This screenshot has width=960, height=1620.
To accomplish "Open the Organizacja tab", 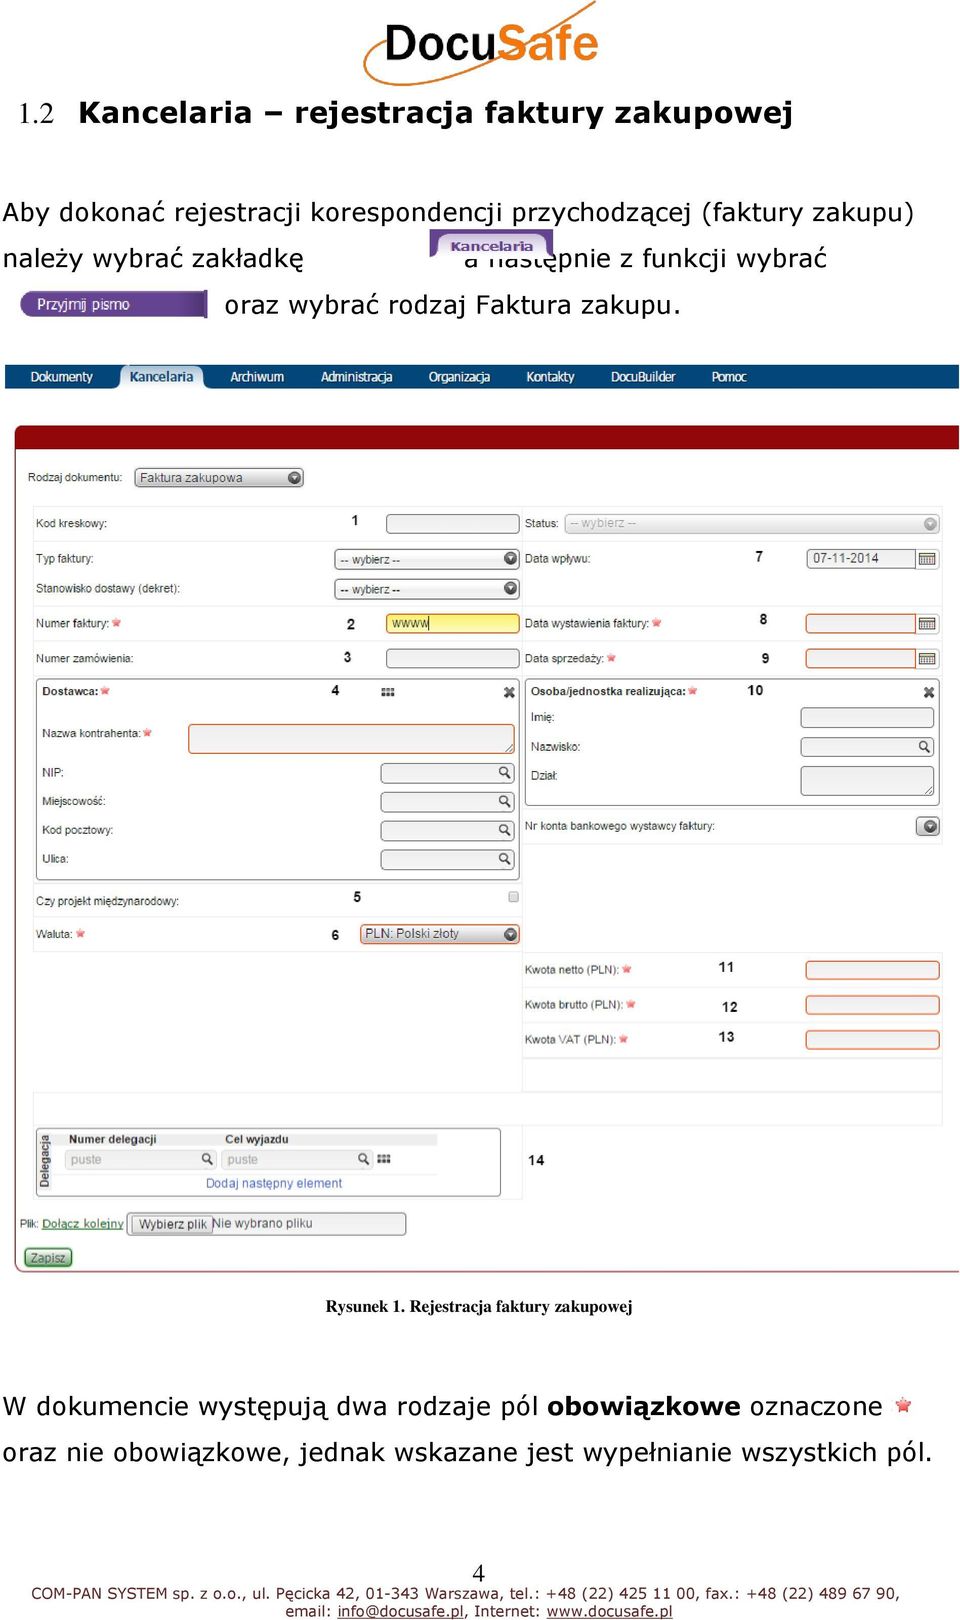I will click(x=459, y=377).
